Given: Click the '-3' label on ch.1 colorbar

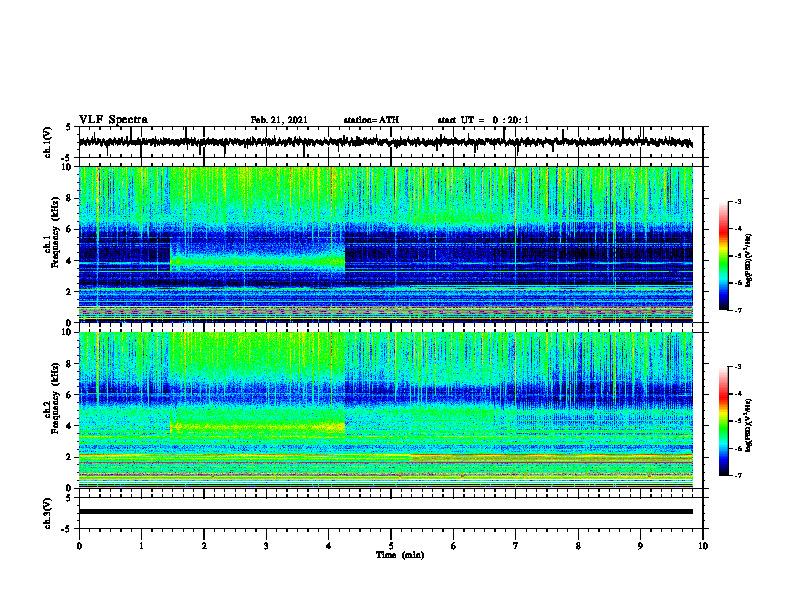Looking at the screenshot, I should pos(737,201).
